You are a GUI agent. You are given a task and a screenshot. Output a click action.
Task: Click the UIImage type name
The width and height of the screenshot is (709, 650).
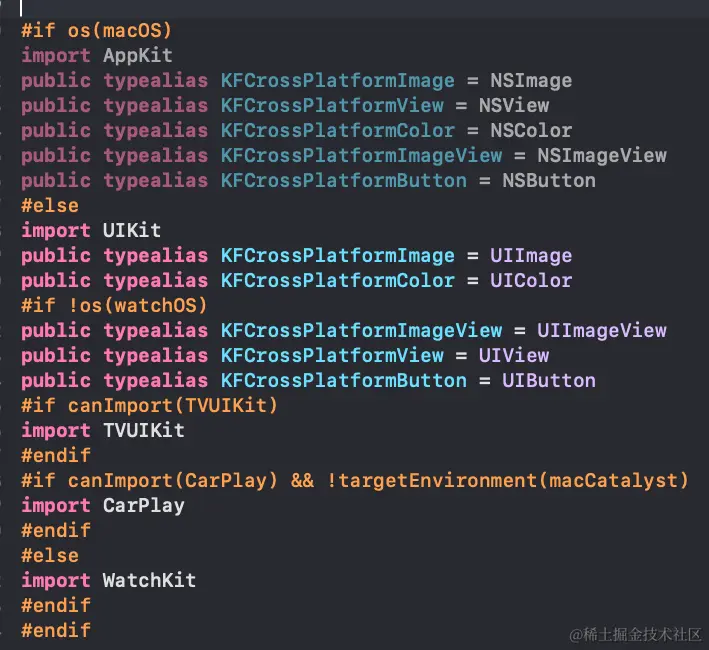pos(530,256)
